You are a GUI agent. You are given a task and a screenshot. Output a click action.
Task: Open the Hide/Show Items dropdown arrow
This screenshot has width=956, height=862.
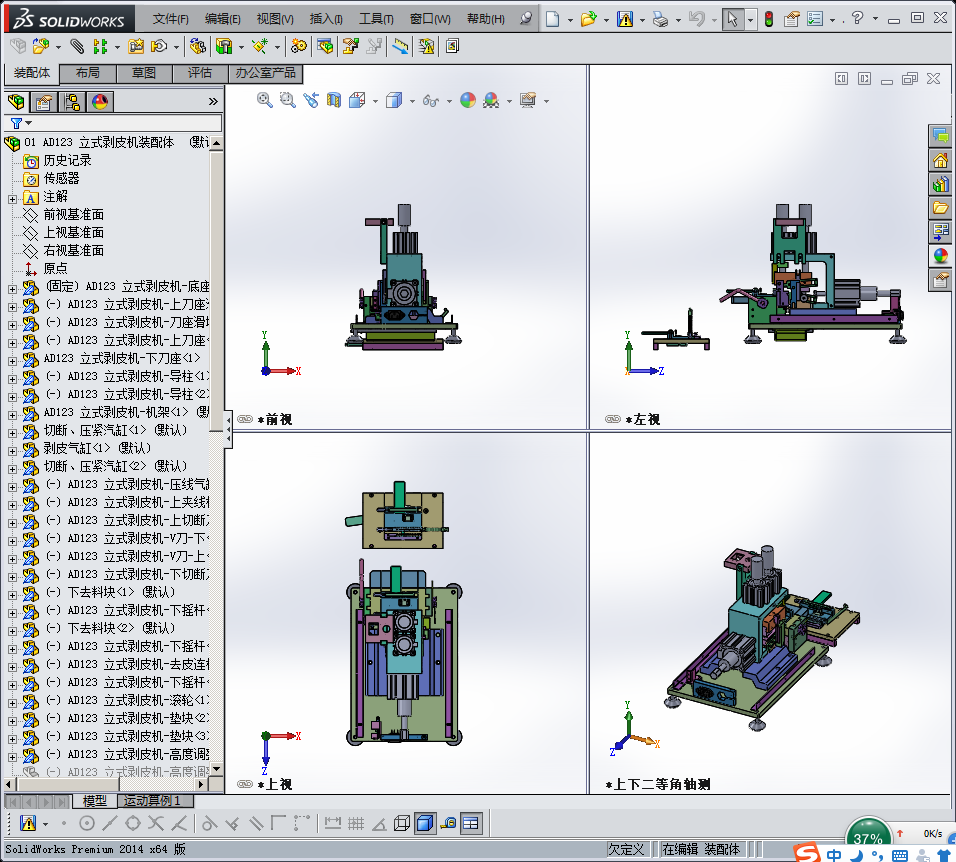pos(449,101)
